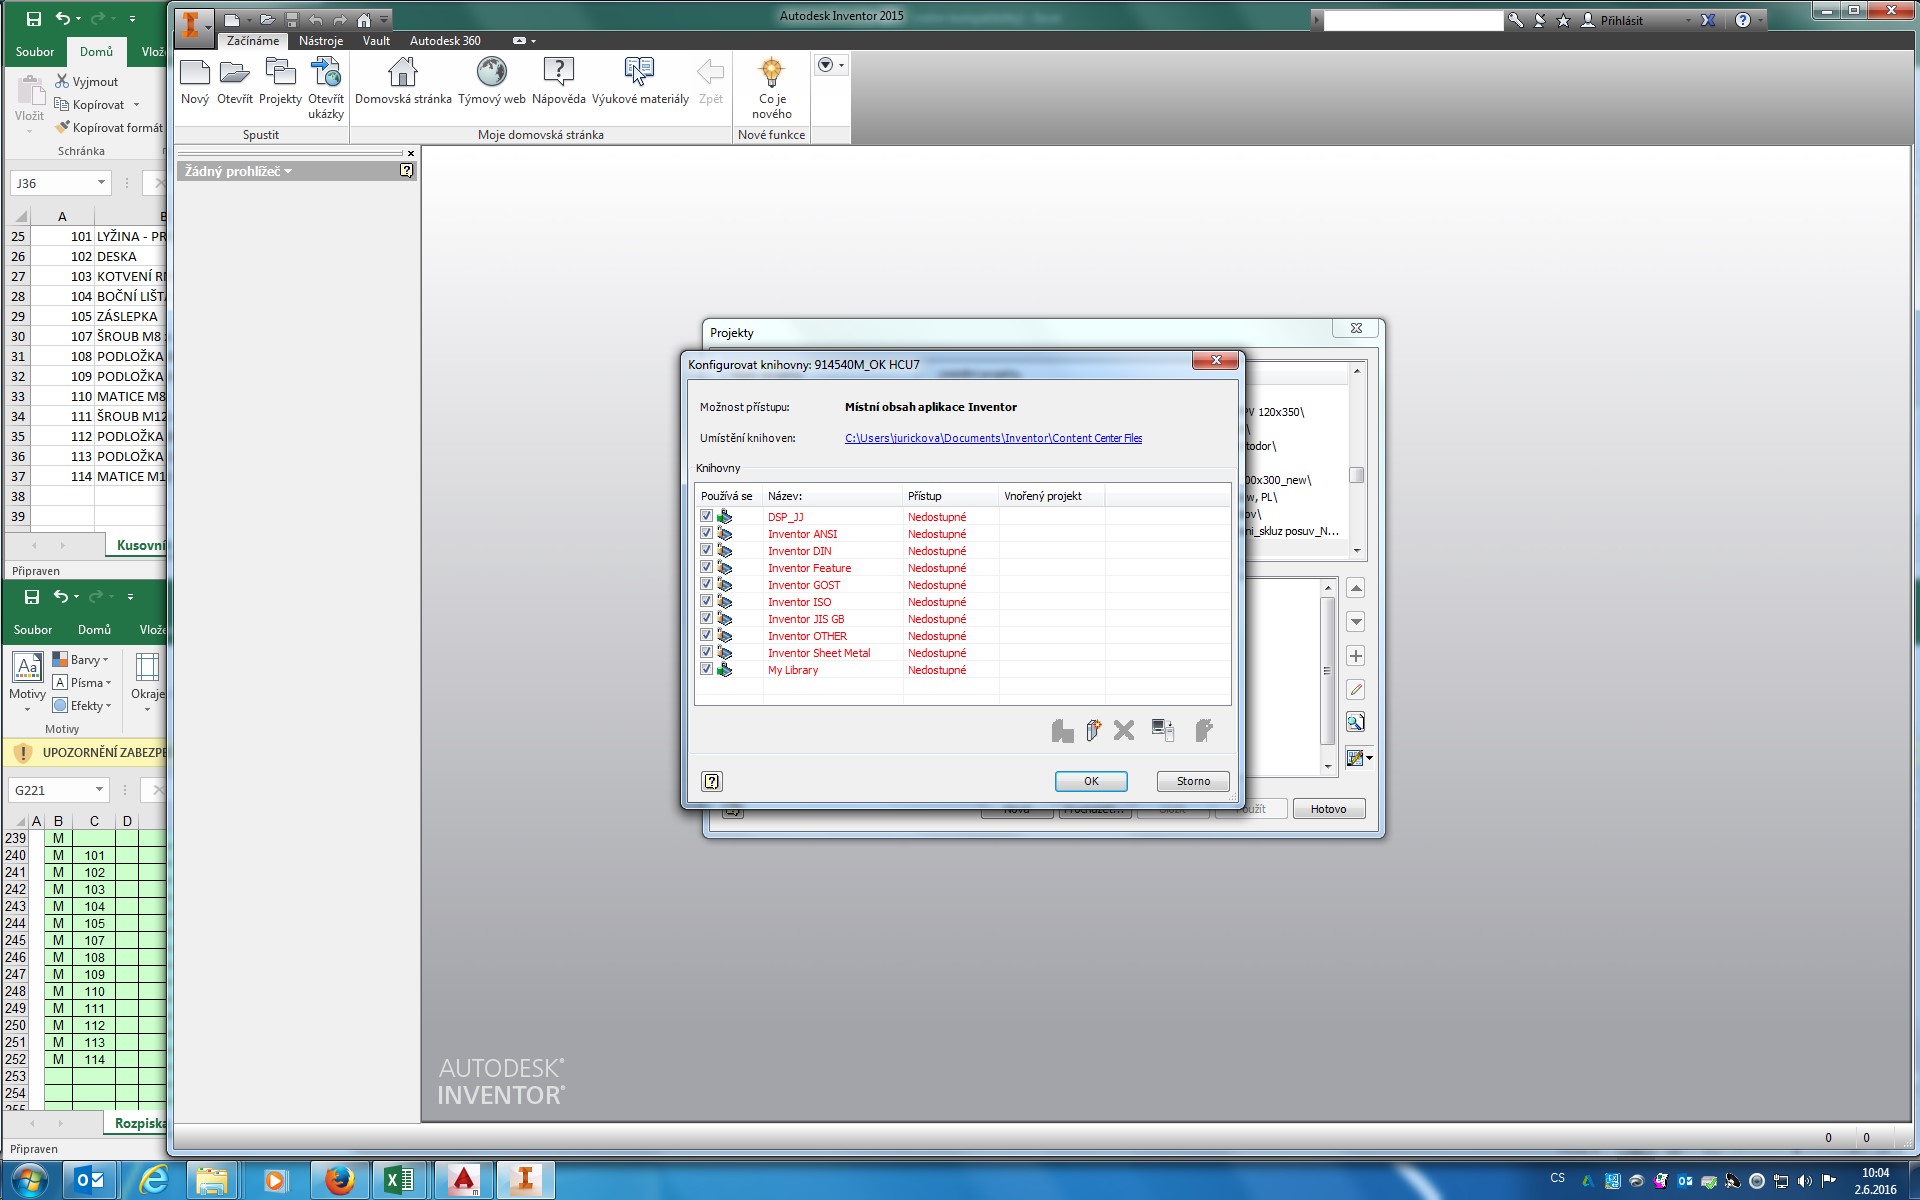Click the Hotovo button in Projekty dialog
The image size is (1920, 1200).
(1329, 809)
